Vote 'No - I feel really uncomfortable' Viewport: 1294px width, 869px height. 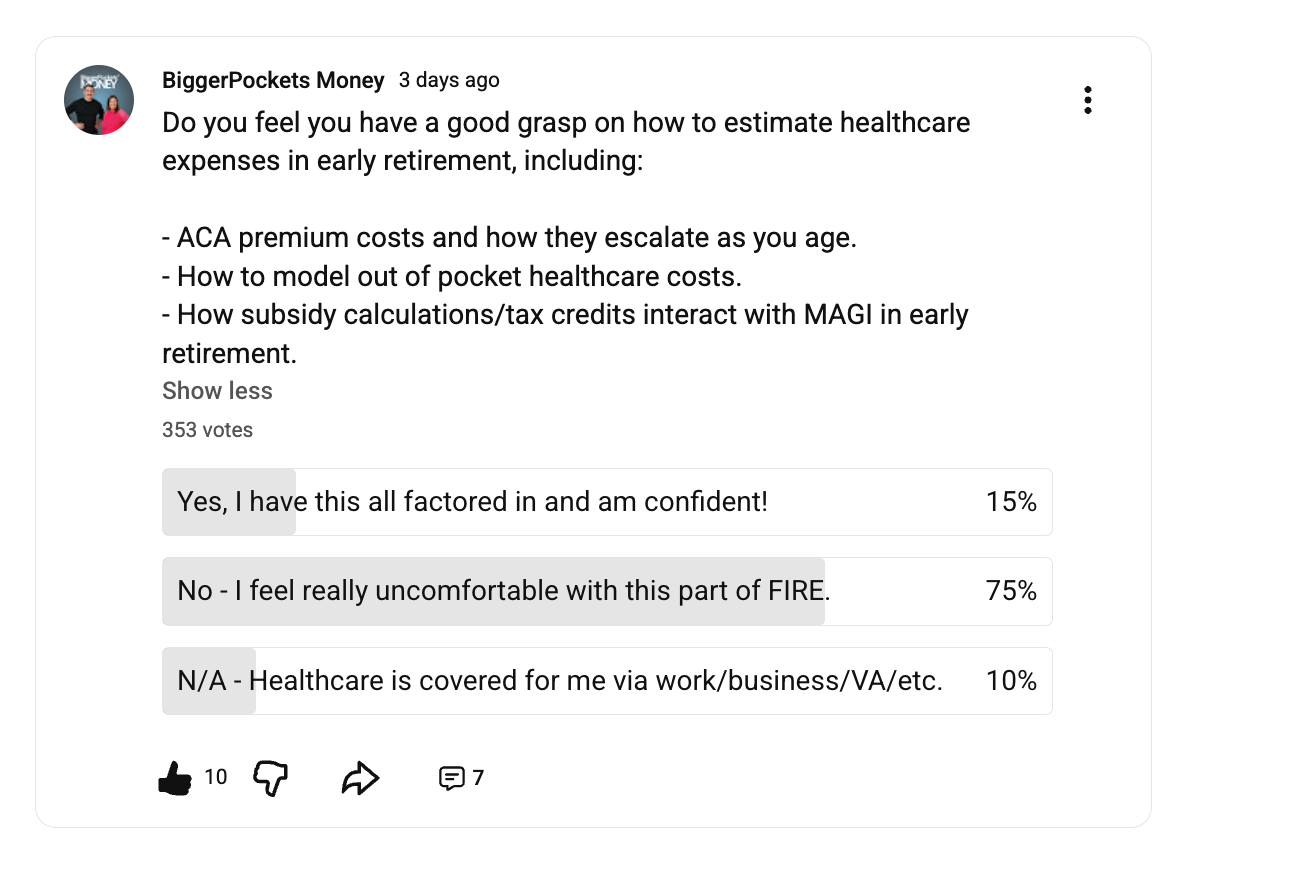504,591
